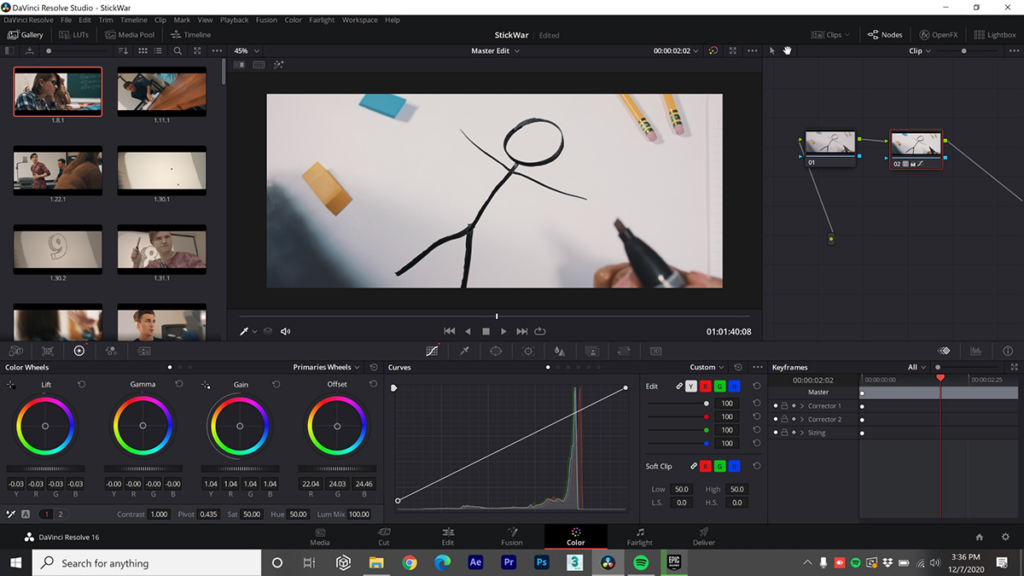
Task: Open the Custom curves dropdown
Action: (707, 367)
